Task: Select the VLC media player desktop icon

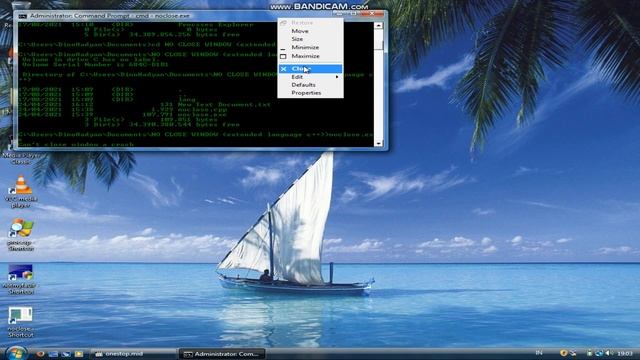Action: coord(21,192)
